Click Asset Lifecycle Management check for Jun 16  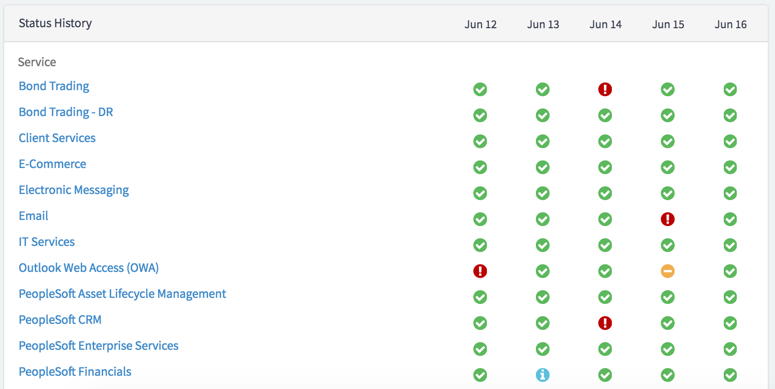[730, 297]
